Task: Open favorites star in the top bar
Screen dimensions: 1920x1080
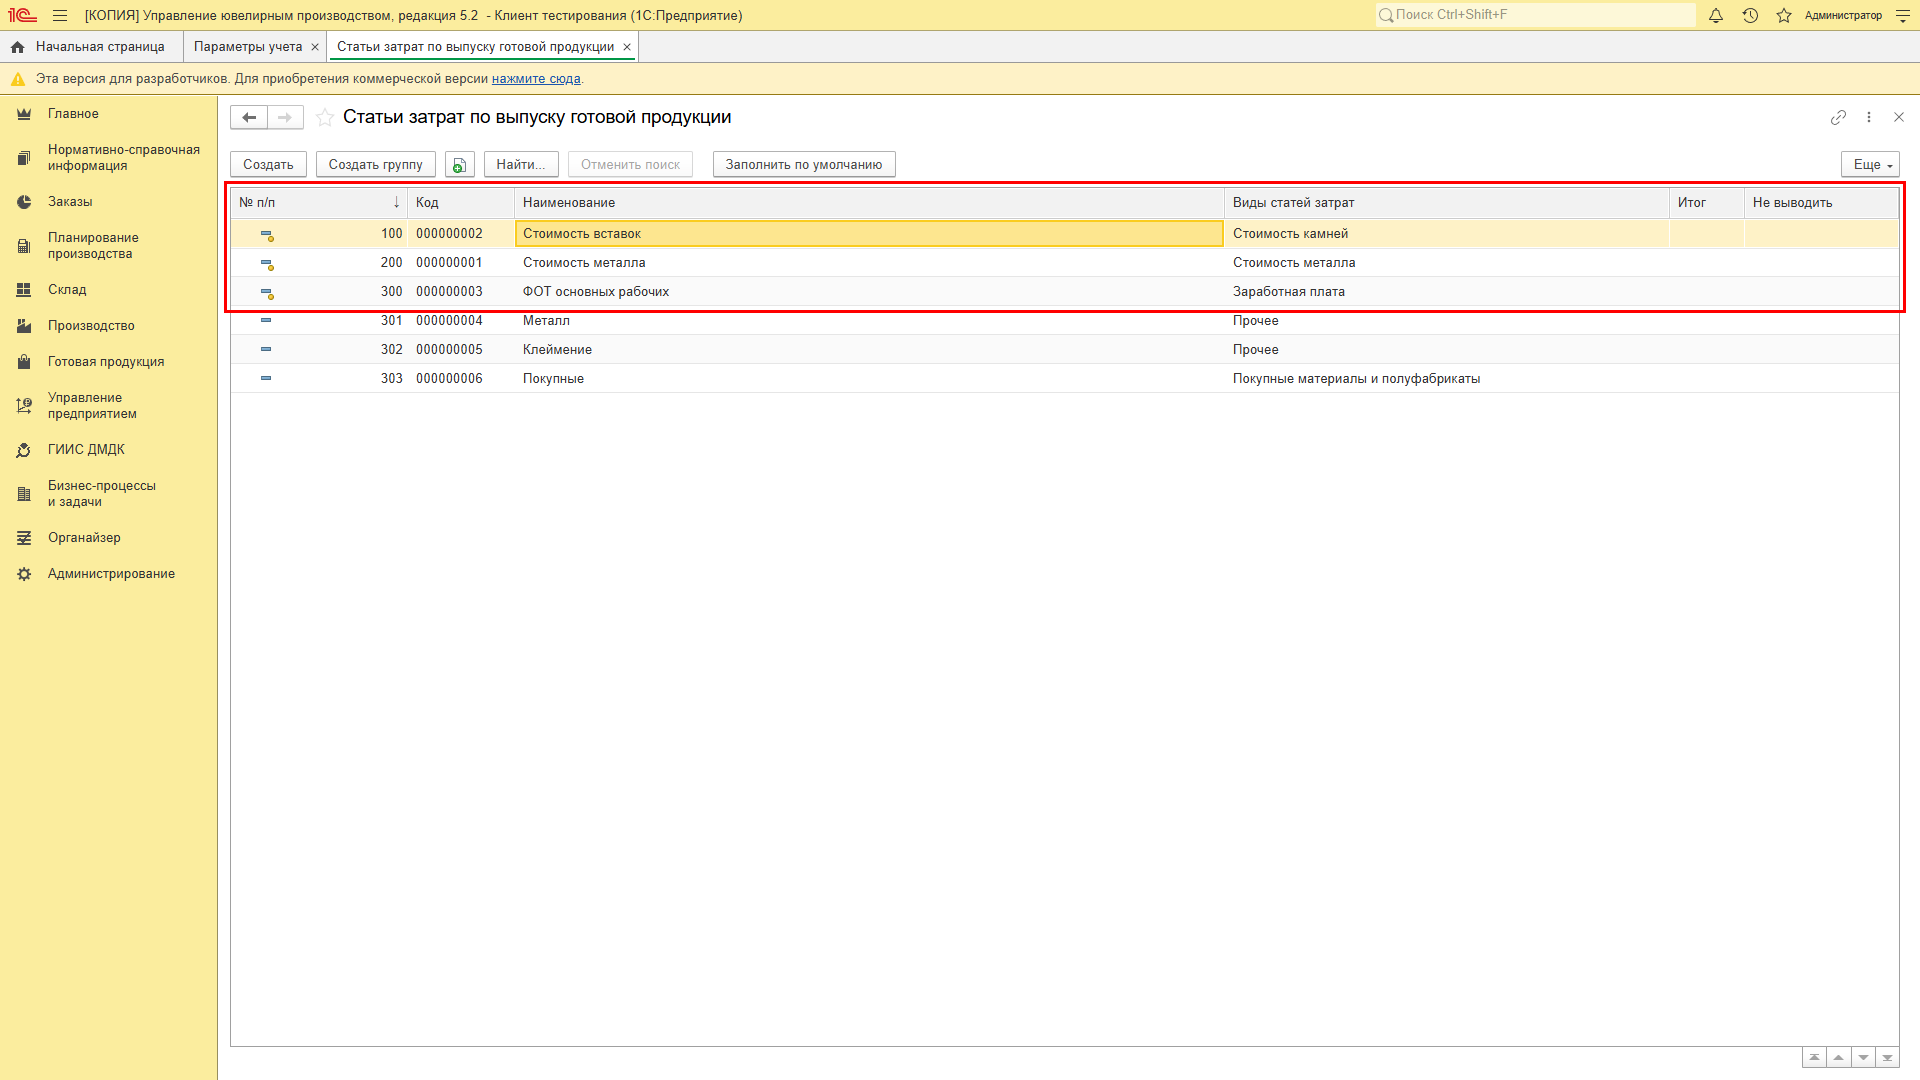Action: tap(1784, 15)
